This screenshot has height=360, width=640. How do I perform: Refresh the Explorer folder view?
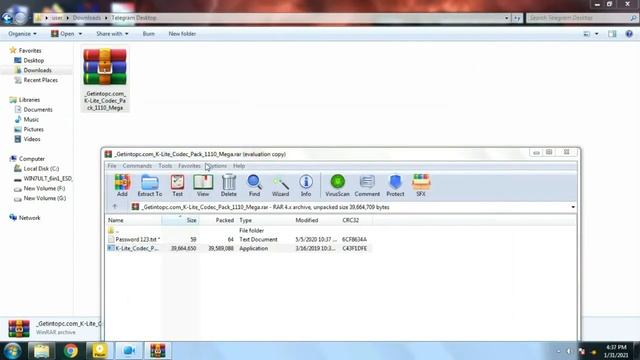coord(517,18)
